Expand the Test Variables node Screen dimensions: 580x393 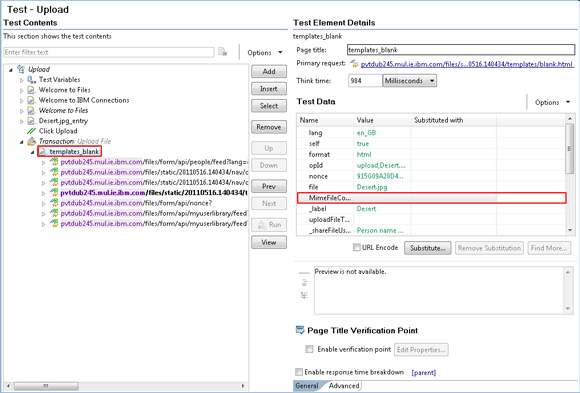pos(21,80)
